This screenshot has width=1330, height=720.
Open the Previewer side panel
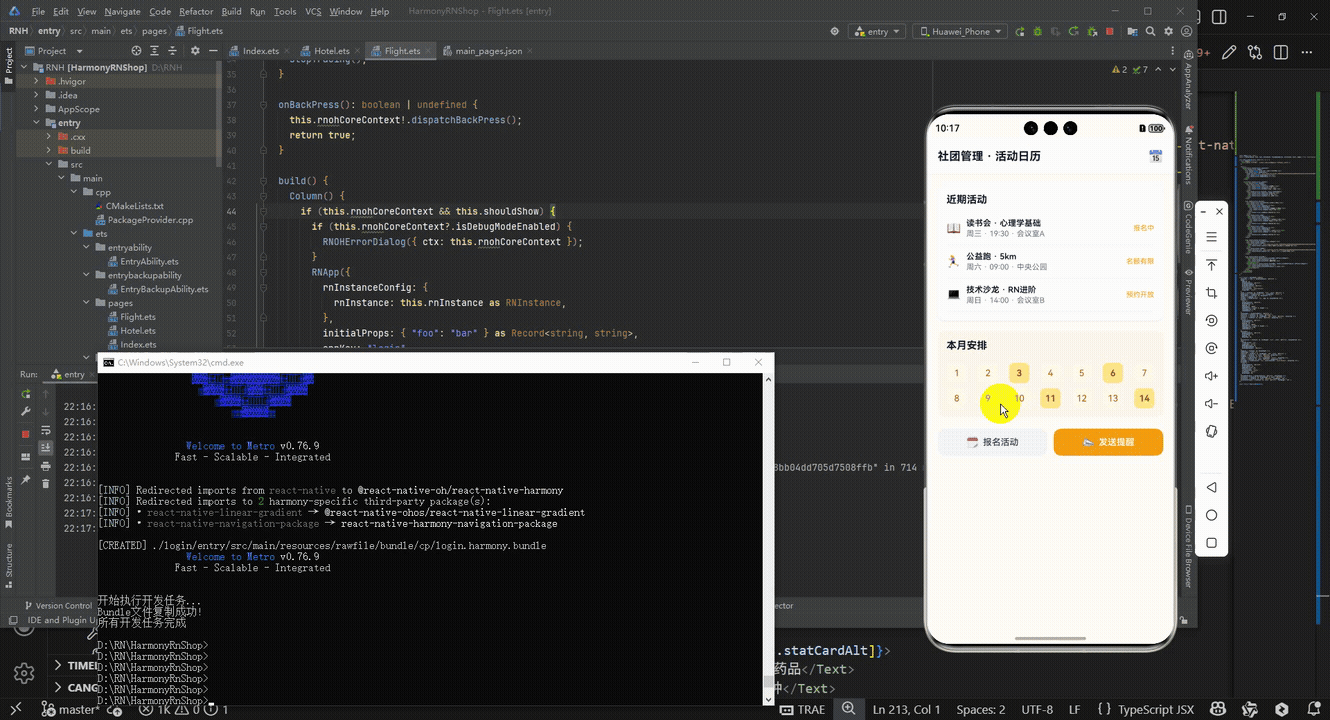[1188, 290]
